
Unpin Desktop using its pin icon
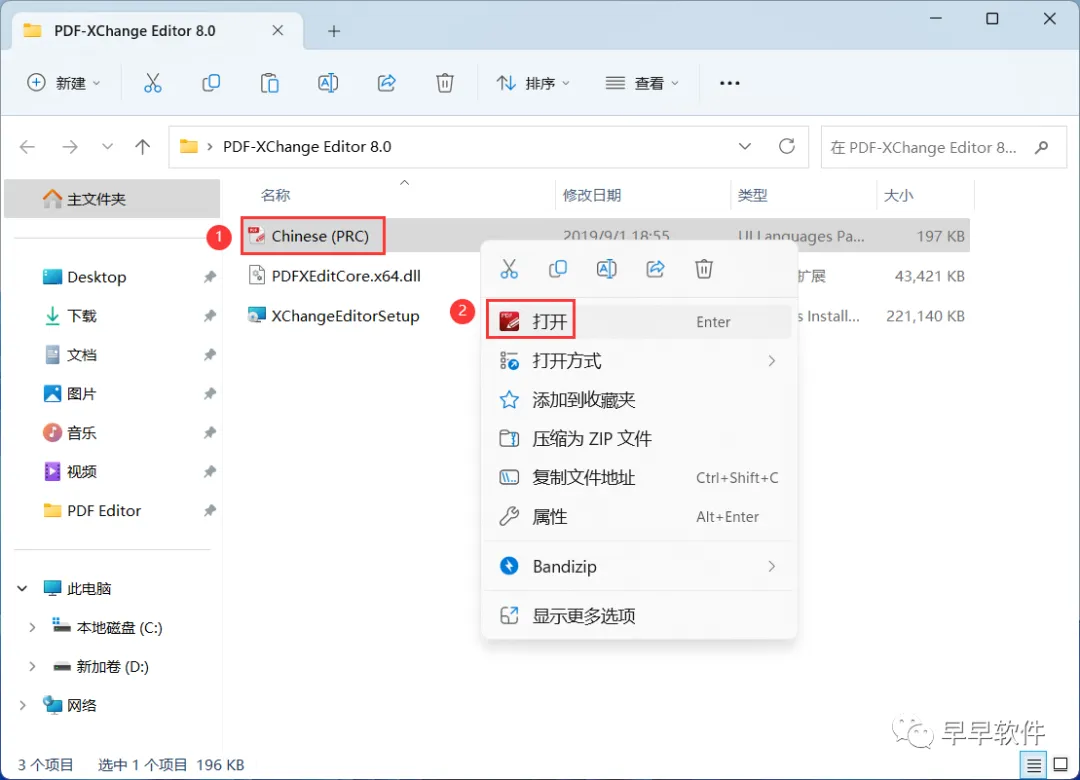click(x=209, y=277)
